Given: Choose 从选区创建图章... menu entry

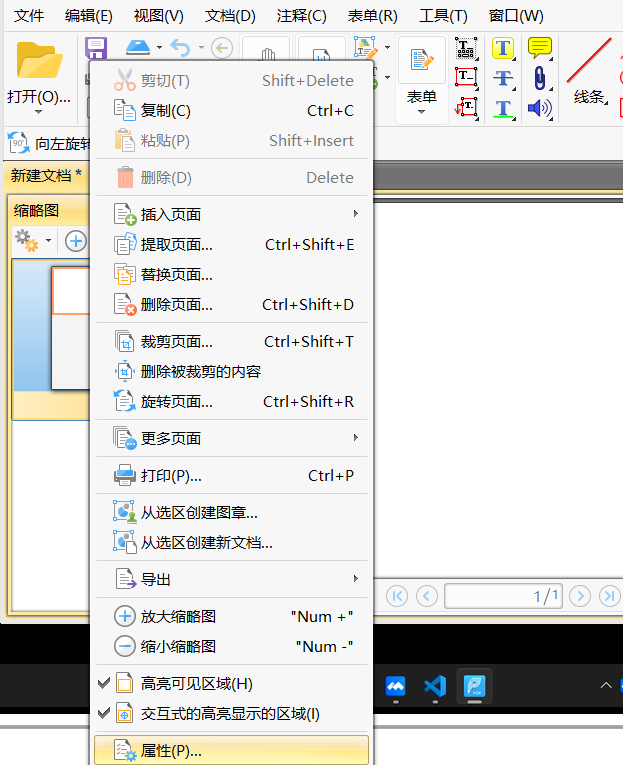Looking at the screenshot, I should (x=232, y=512).
